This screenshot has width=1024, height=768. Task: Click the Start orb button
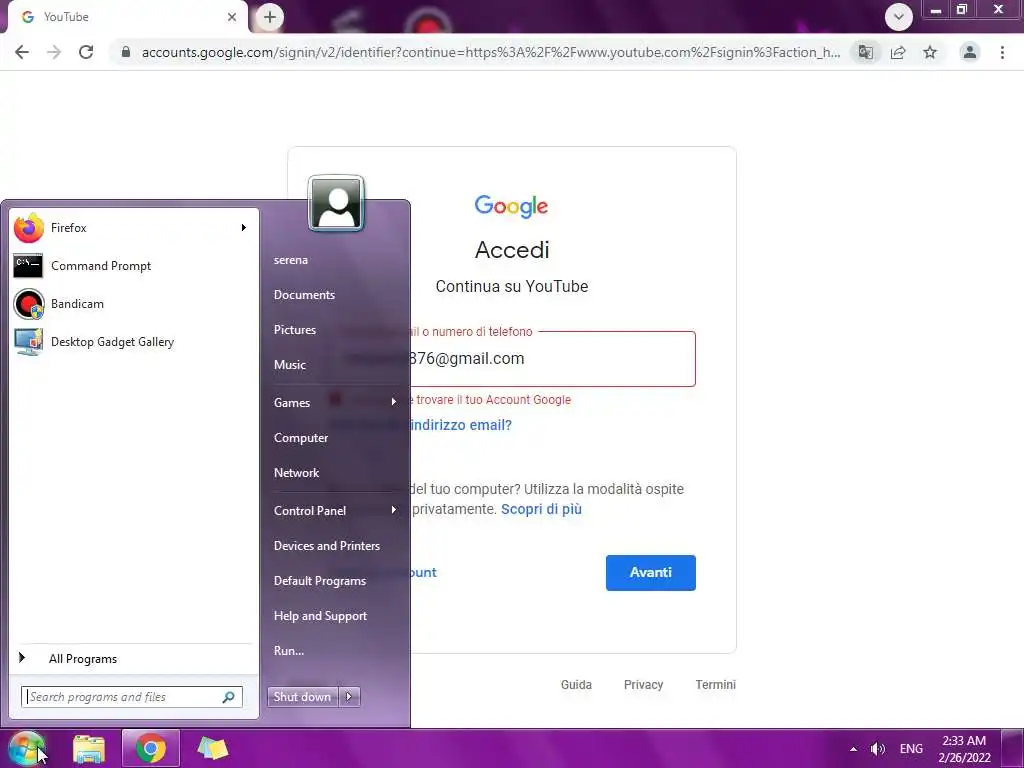[25, 749]
